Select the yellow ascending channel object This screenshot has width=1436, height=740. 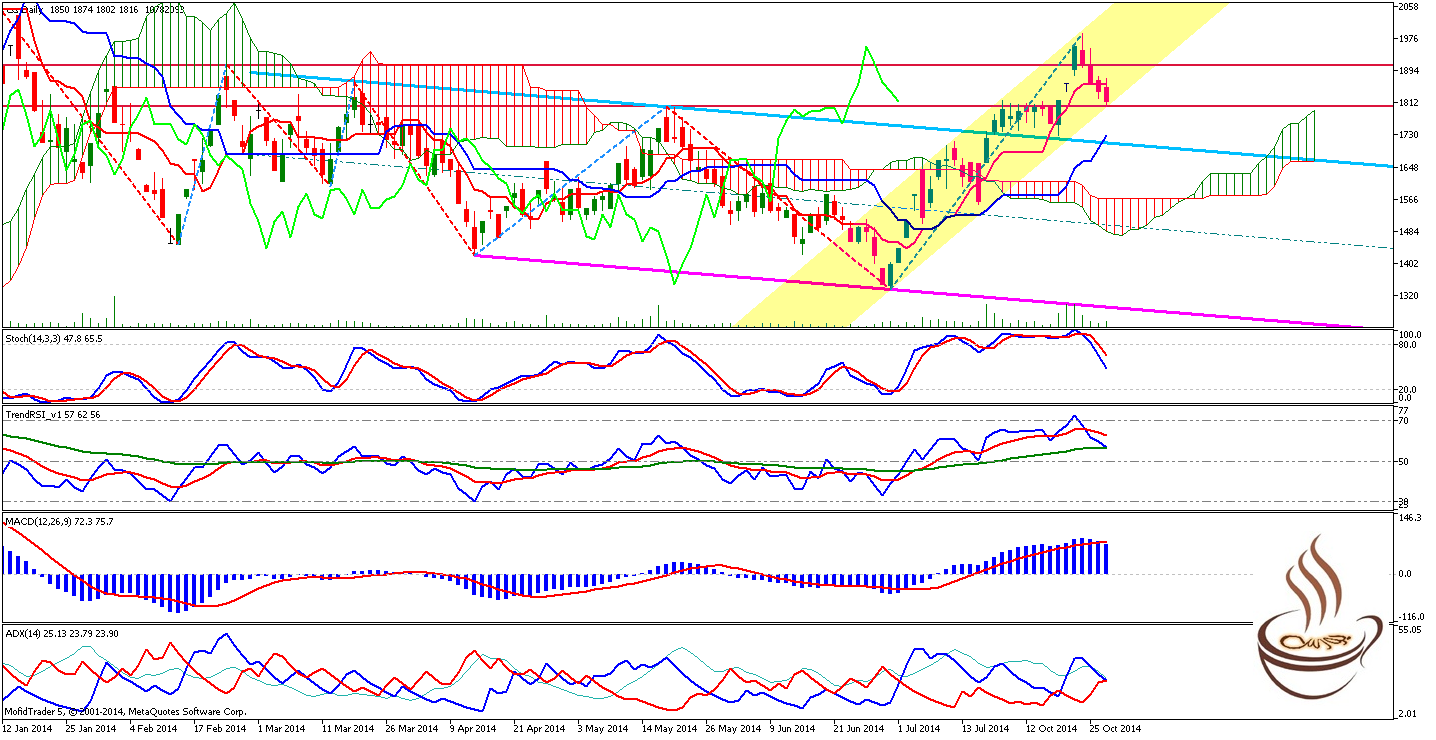click(980, 165)
